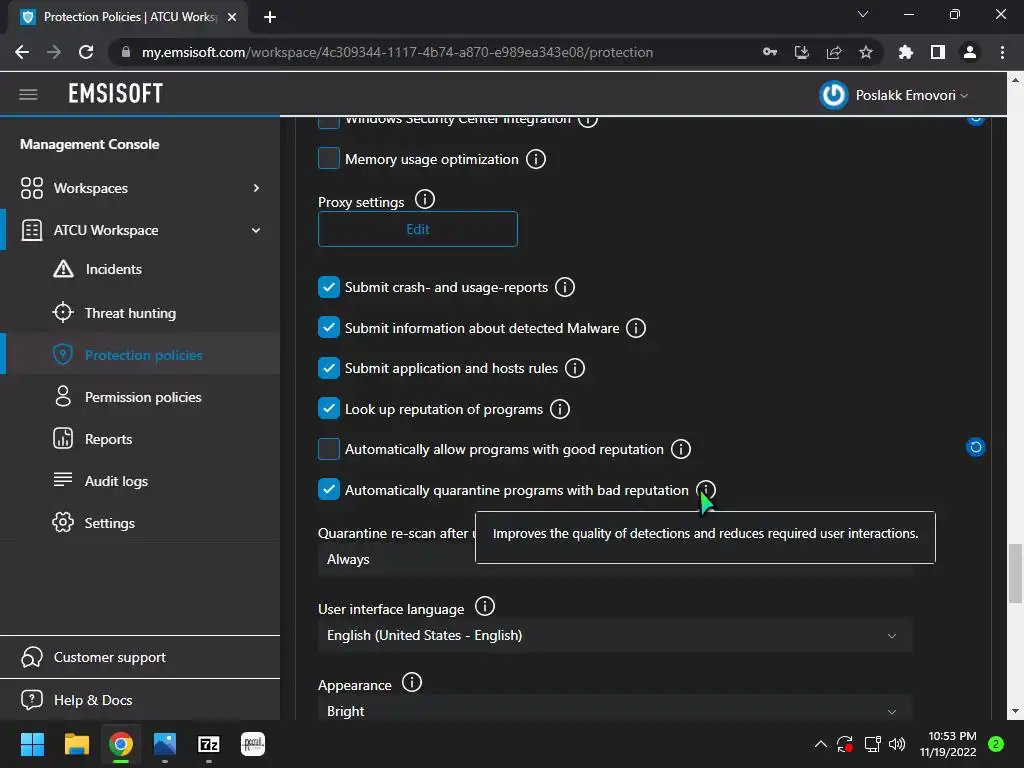Open the User interface language dropdown
The height and width of the screenshot is (768, 1024).
pos(615,635)
